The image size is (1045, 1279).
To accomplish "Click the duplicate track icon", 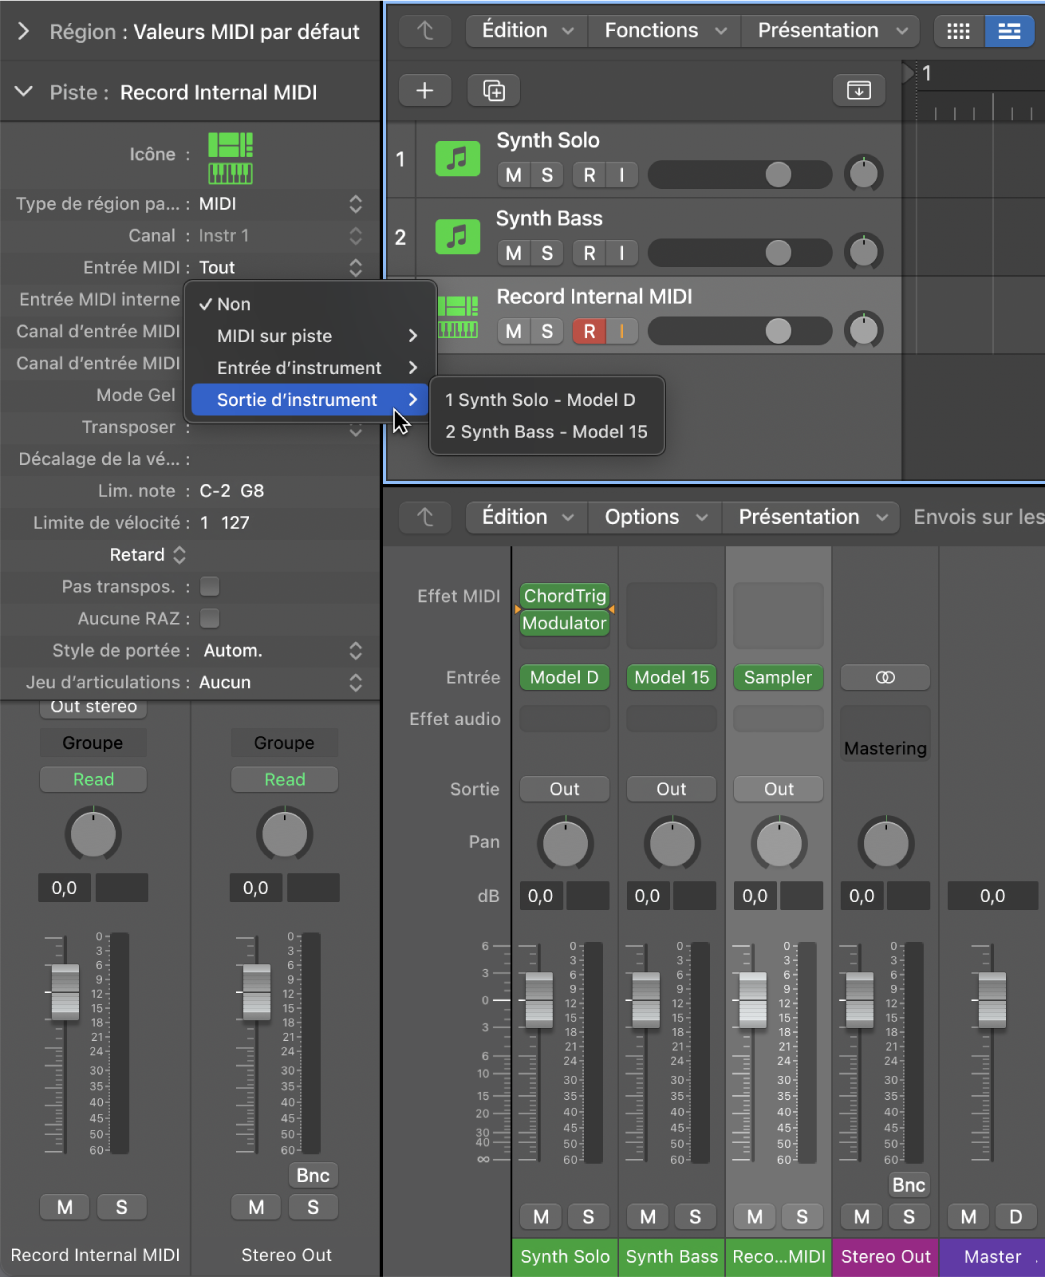I will (494, 90).
